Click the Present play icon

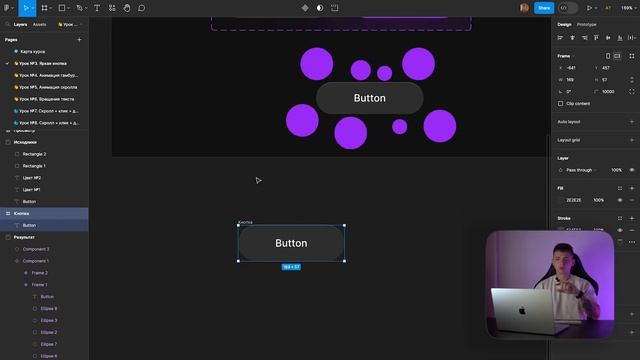pyautogui.click(x=589, y=8)
